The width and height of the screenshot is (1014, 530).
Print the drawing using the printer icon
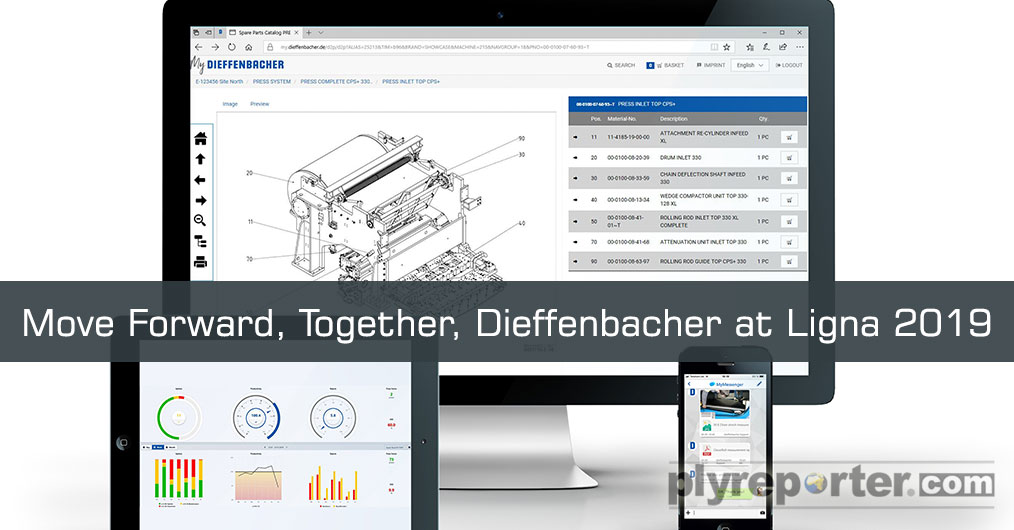pyautogui.click(x=200, y=262)
